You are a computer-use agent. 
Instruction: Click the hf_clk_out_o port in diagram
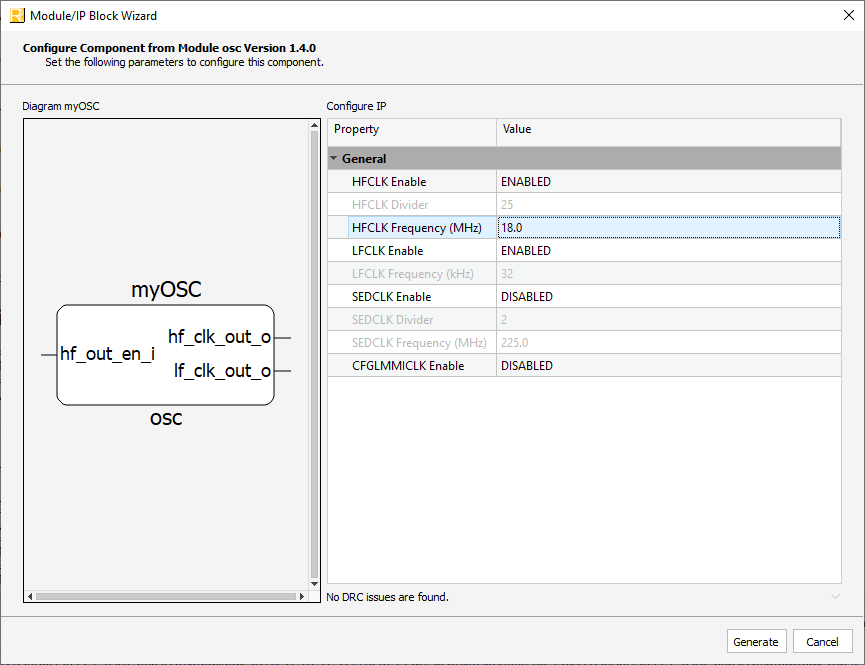tap(220, 337)
